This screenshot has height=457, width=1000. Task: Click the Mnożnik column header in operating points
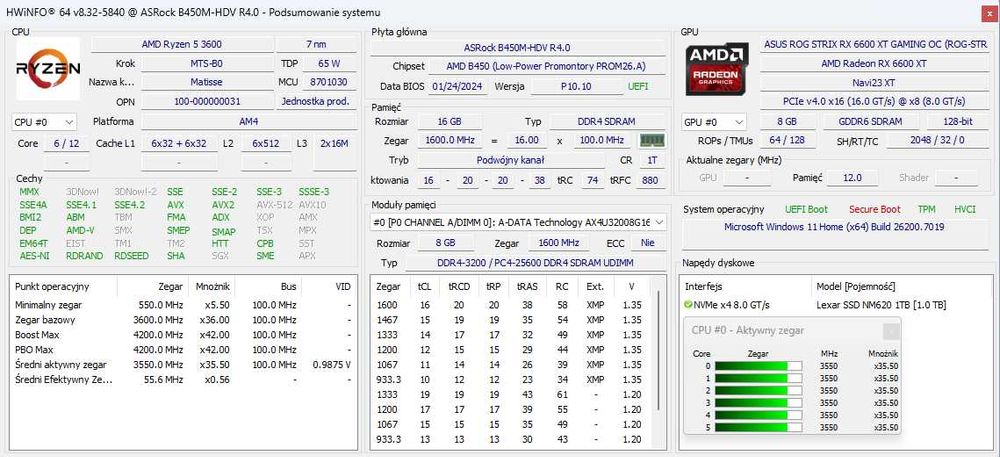pos(212,287)
